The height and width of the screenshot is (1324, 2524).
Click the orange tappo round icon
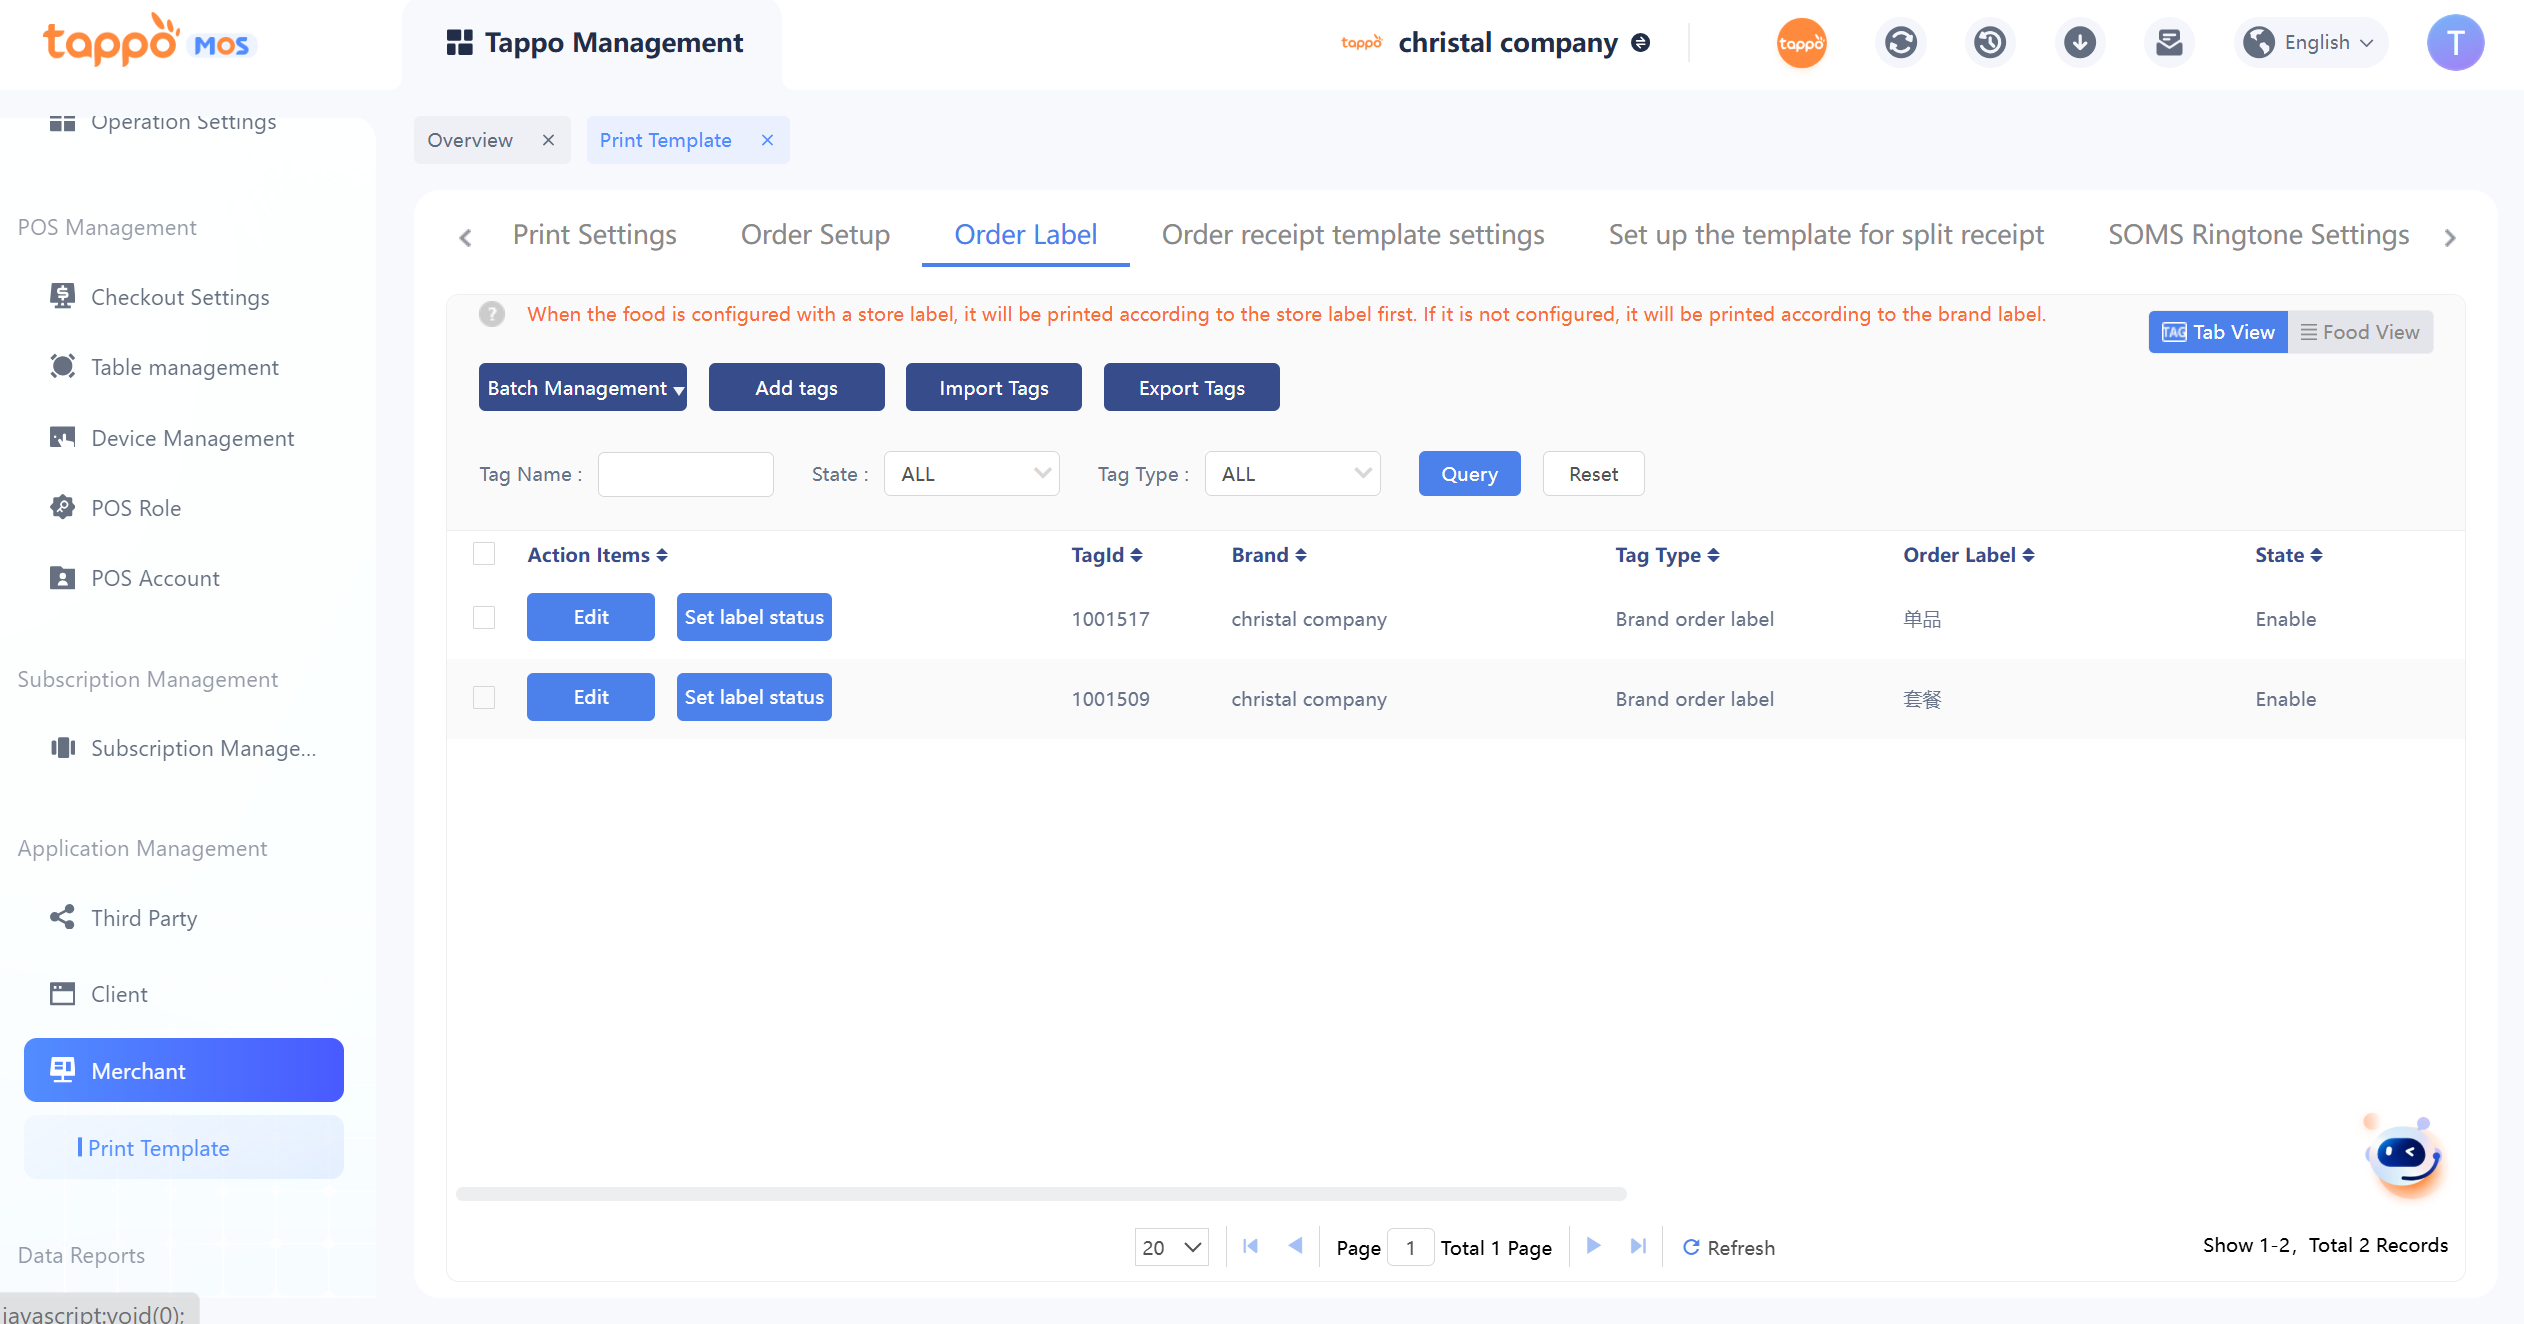pyautogui.click(x=1801, y=43)
